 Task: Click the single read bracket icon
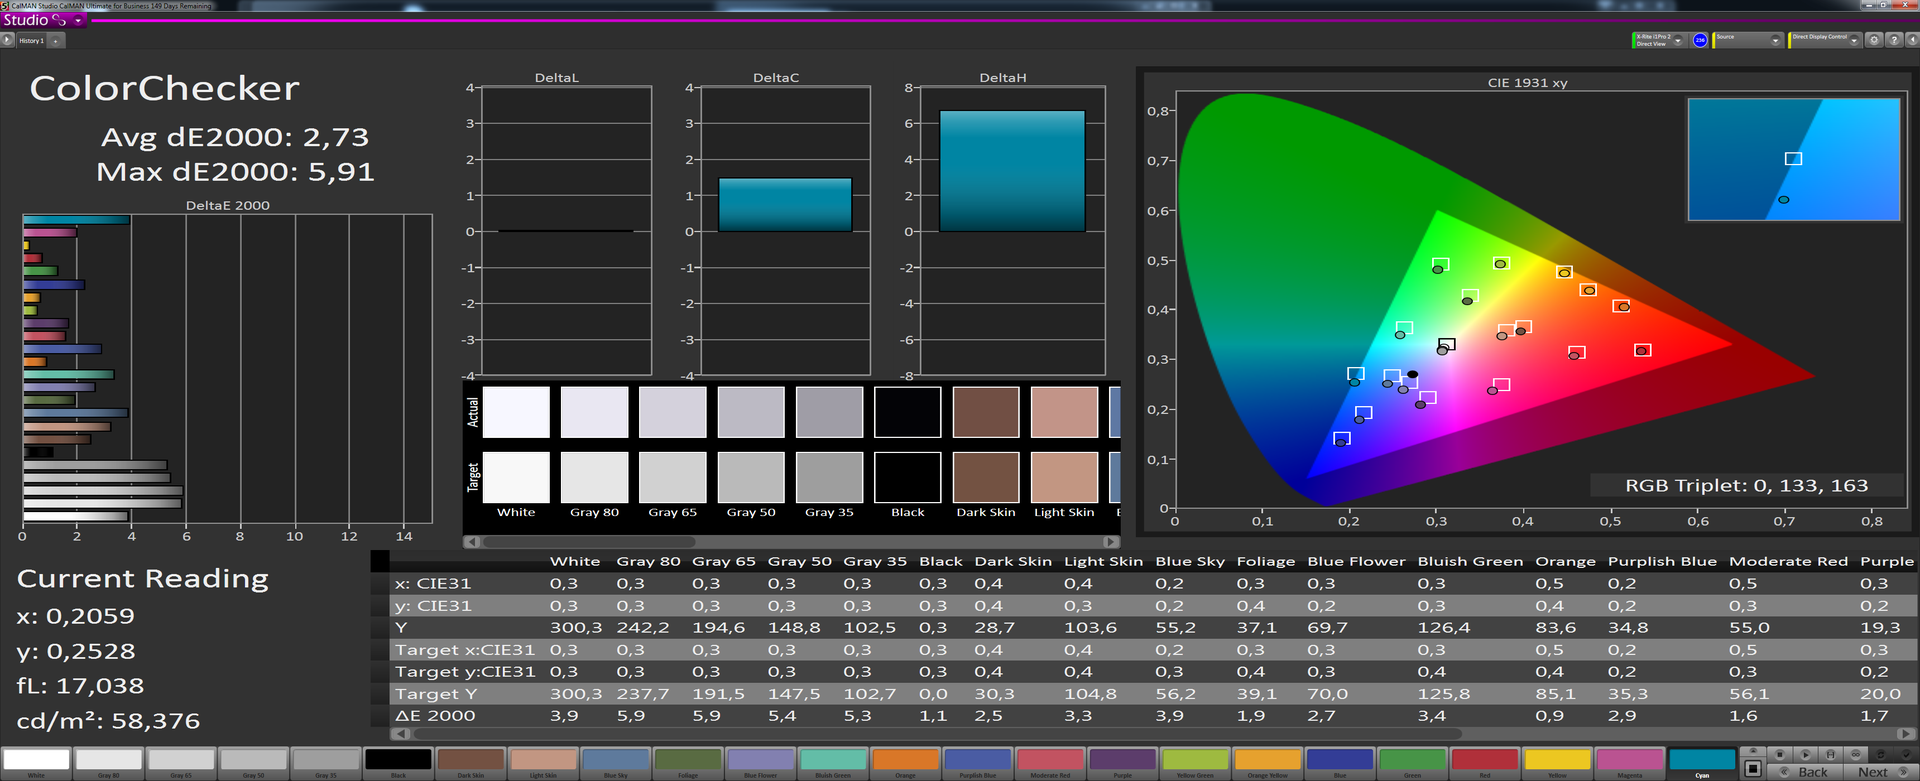click(x=1830, y=754)
